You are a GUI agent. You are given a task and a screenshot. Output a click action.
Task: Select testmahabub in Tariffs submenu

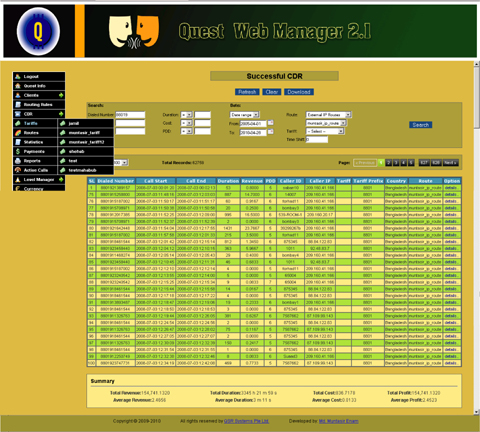[x=82, y=170]
